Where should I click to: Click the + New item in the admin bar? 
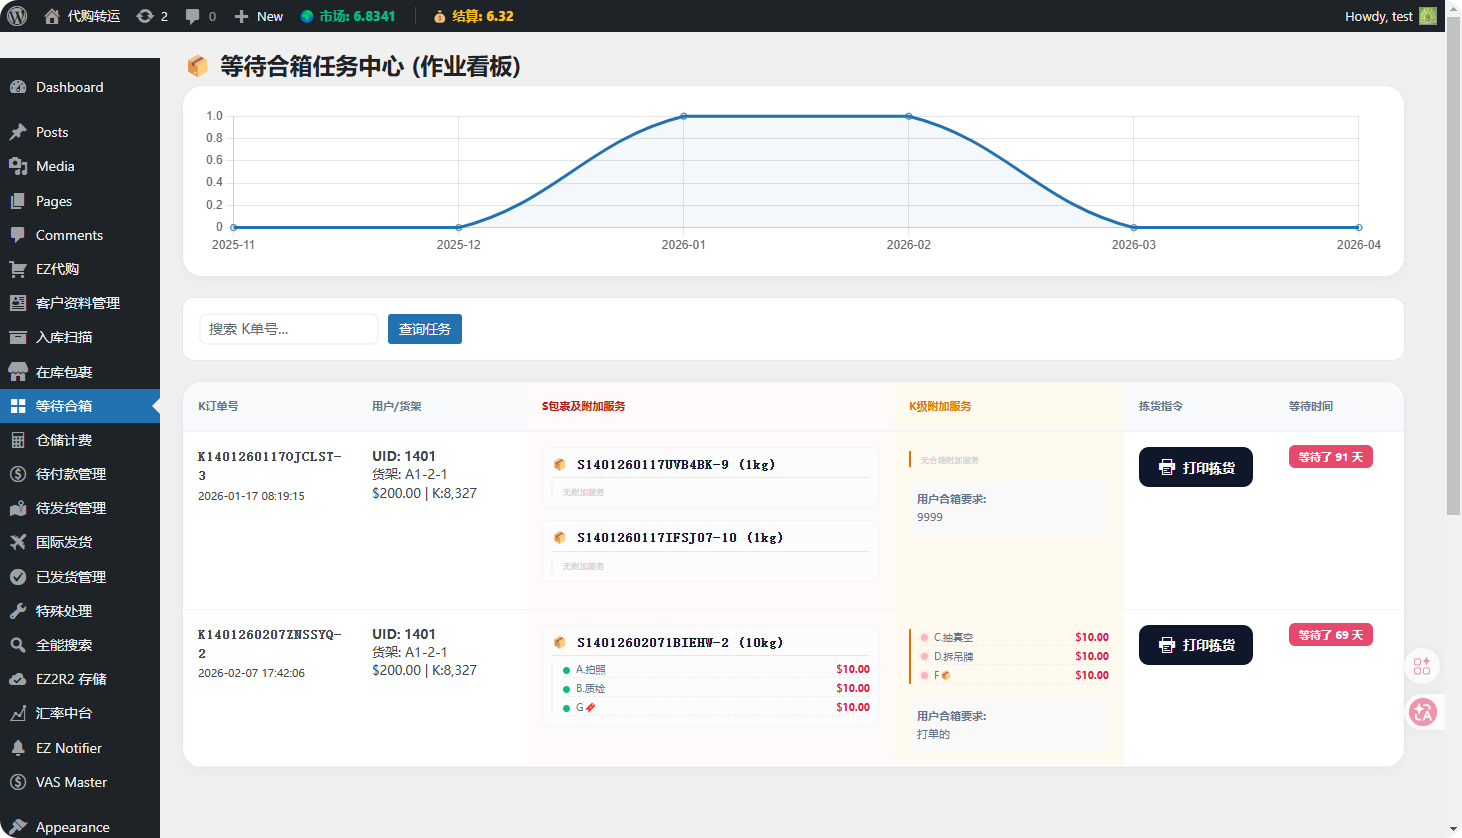pyautogui.click(x=258, y=16)
